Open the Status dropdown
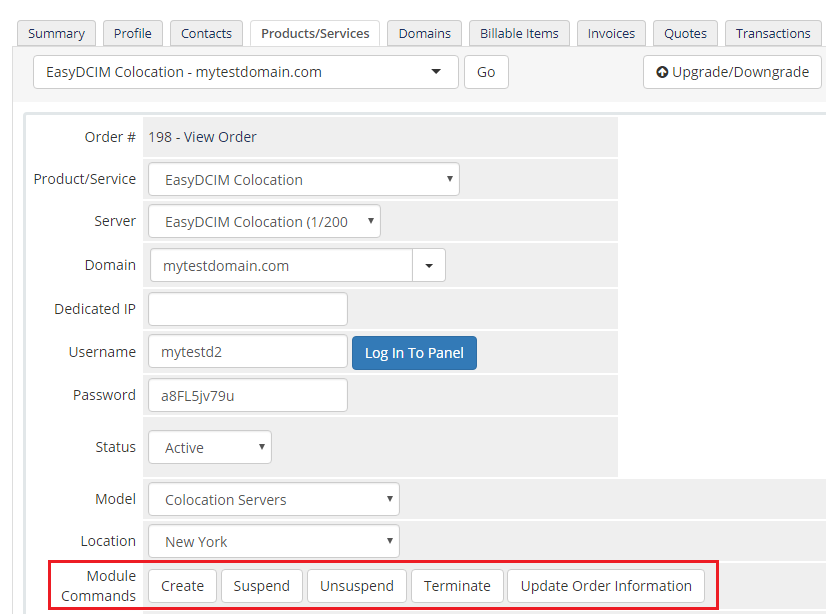This screenshot has height=614, width=826. [210, 448]
